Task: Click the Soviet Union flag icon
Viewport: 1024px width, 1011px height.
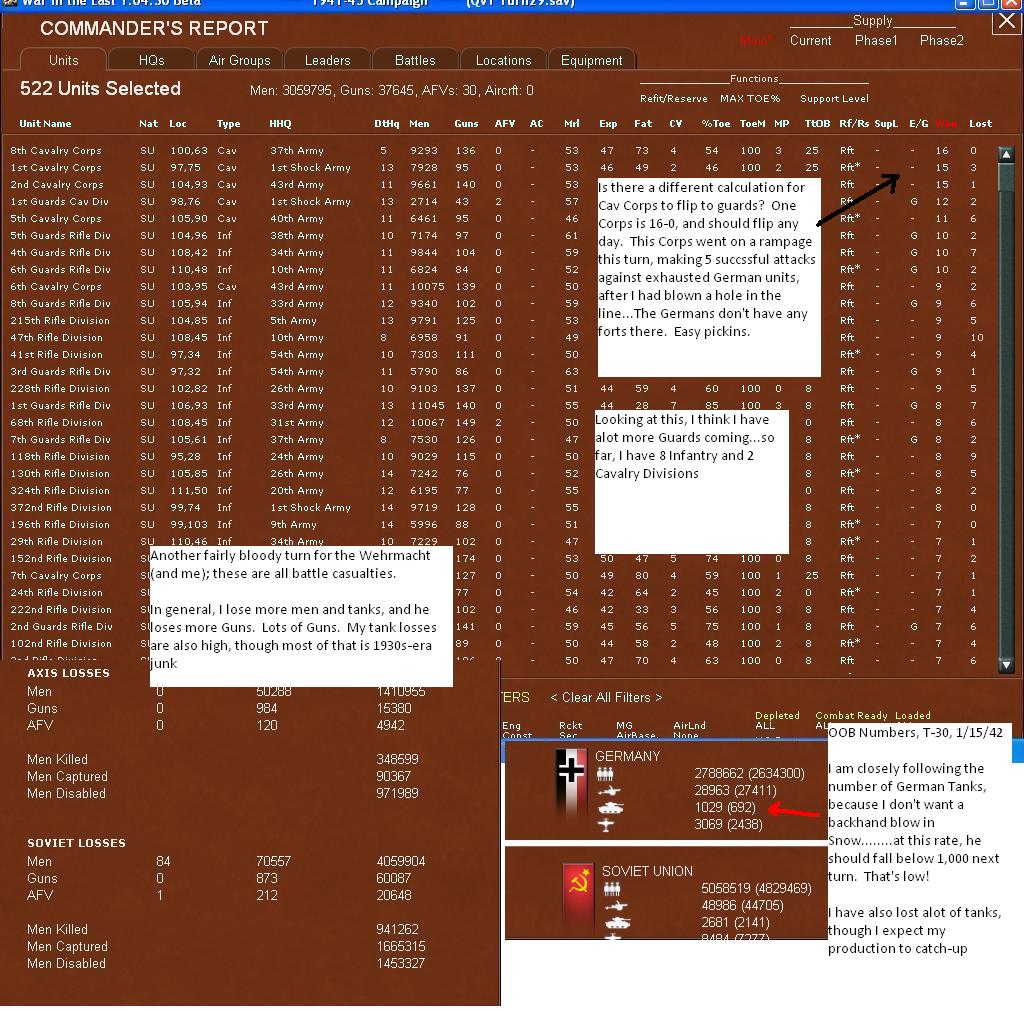Action: point(578,899)
